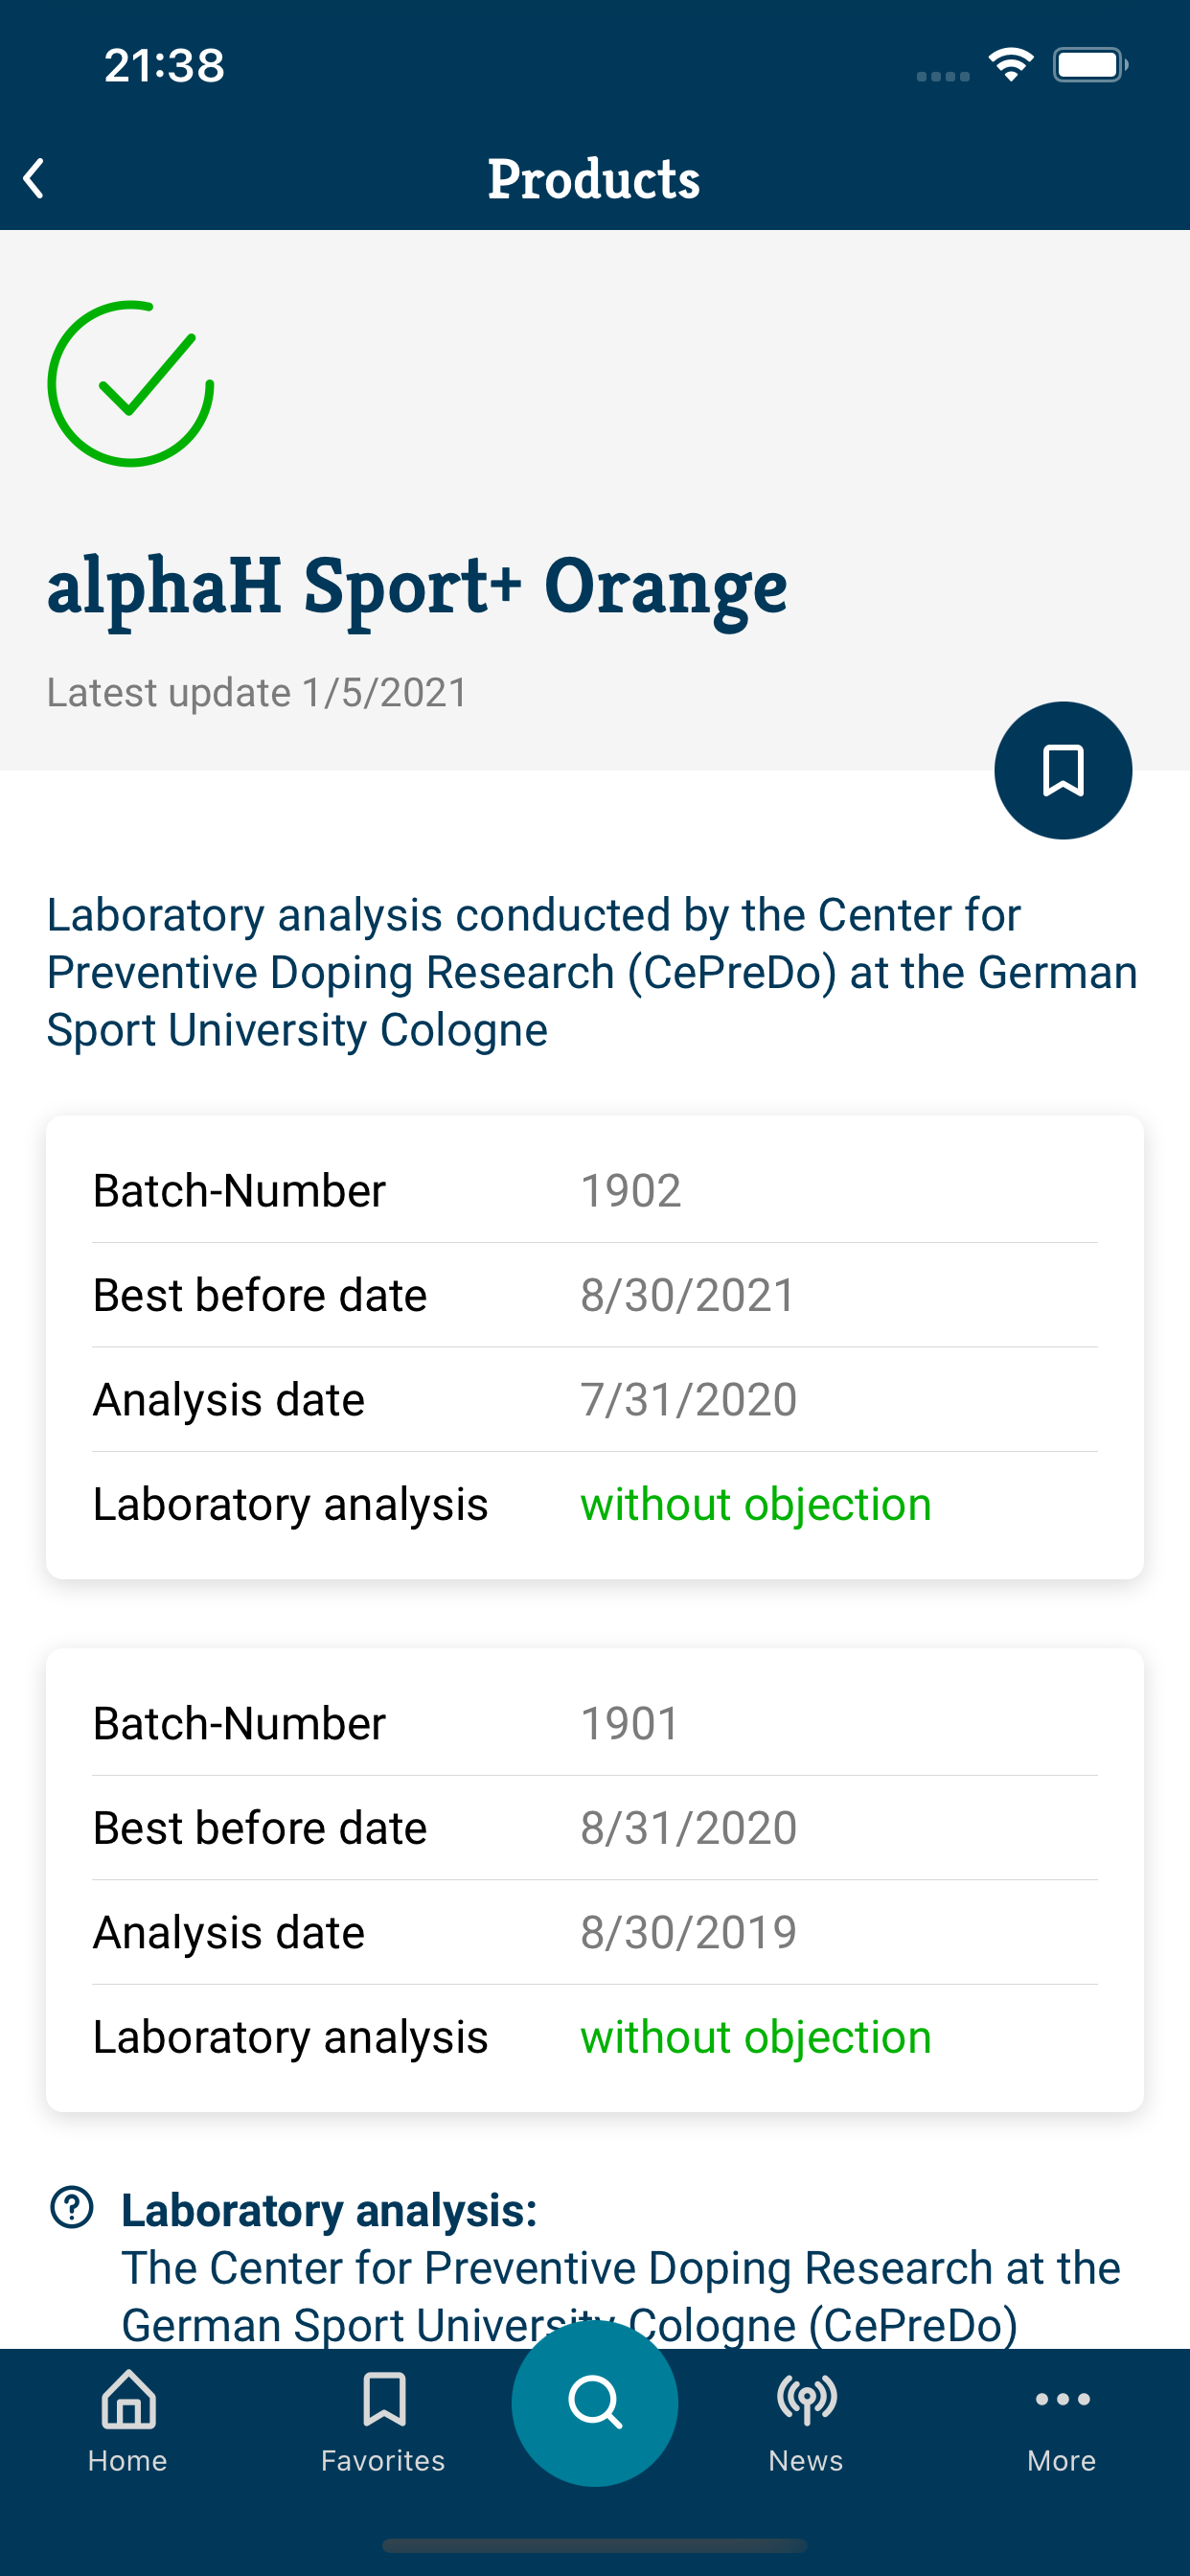Select best before date 8/30/2021 row
1190x2576 pixels.
coord(595,1295)
